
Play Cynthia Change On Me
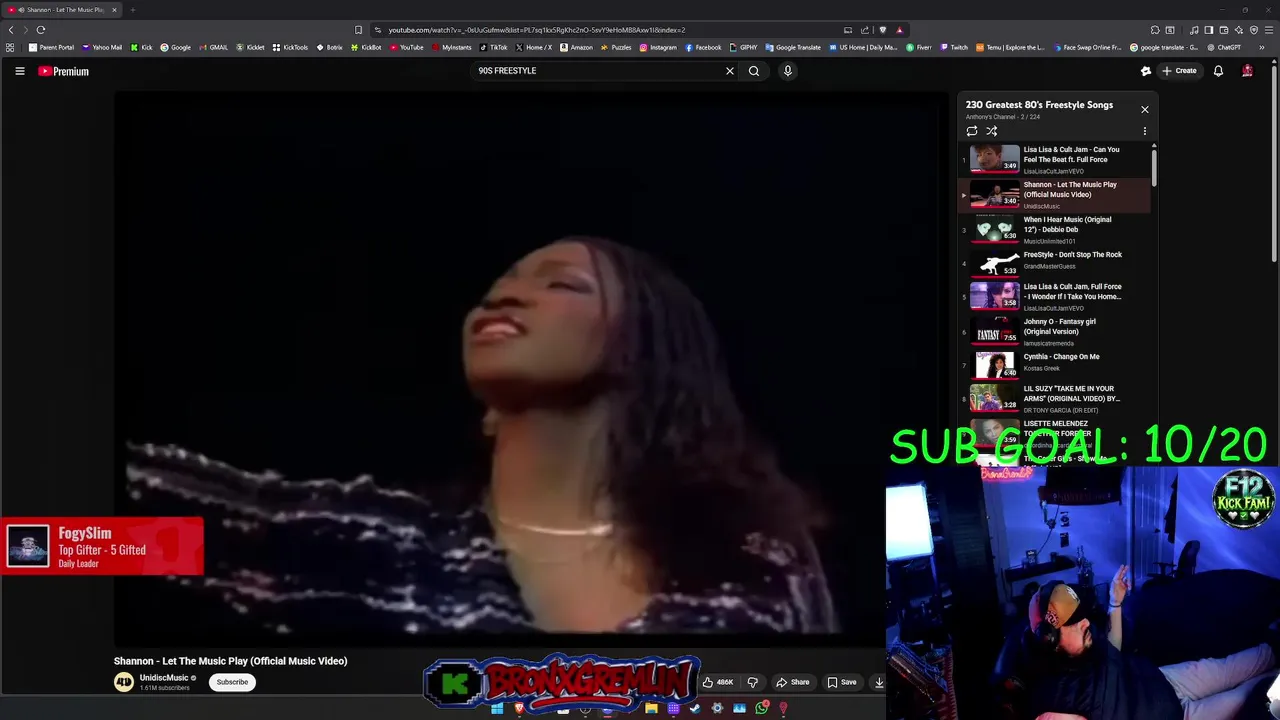click(1055, 364)
